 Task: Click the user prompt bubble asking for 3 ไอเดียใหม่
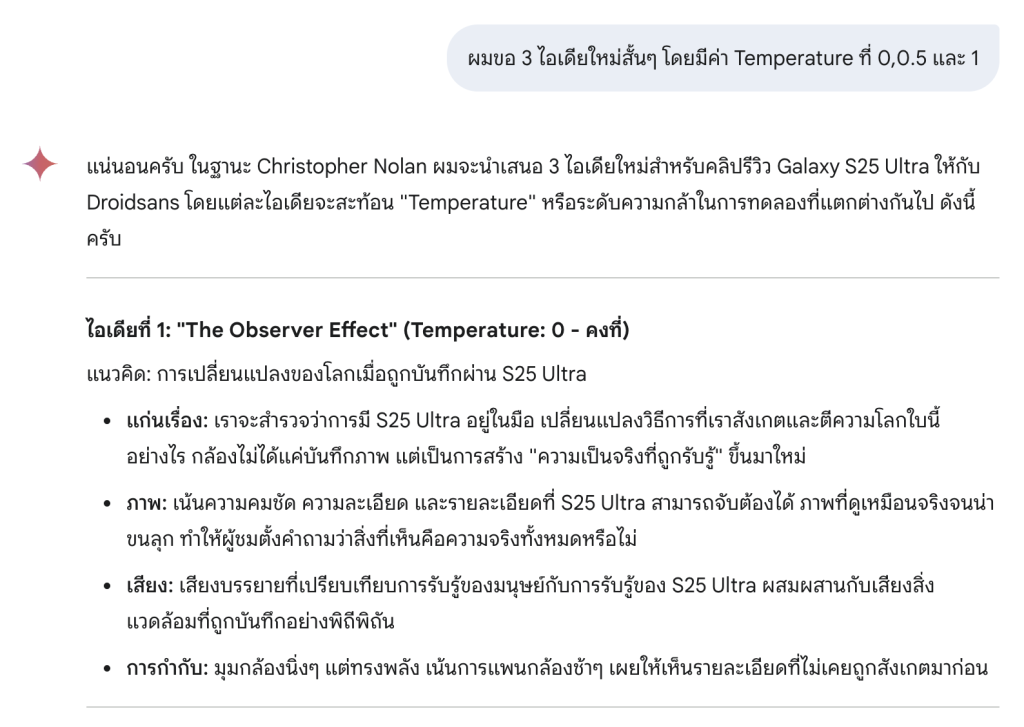click(x=723, y=58)
